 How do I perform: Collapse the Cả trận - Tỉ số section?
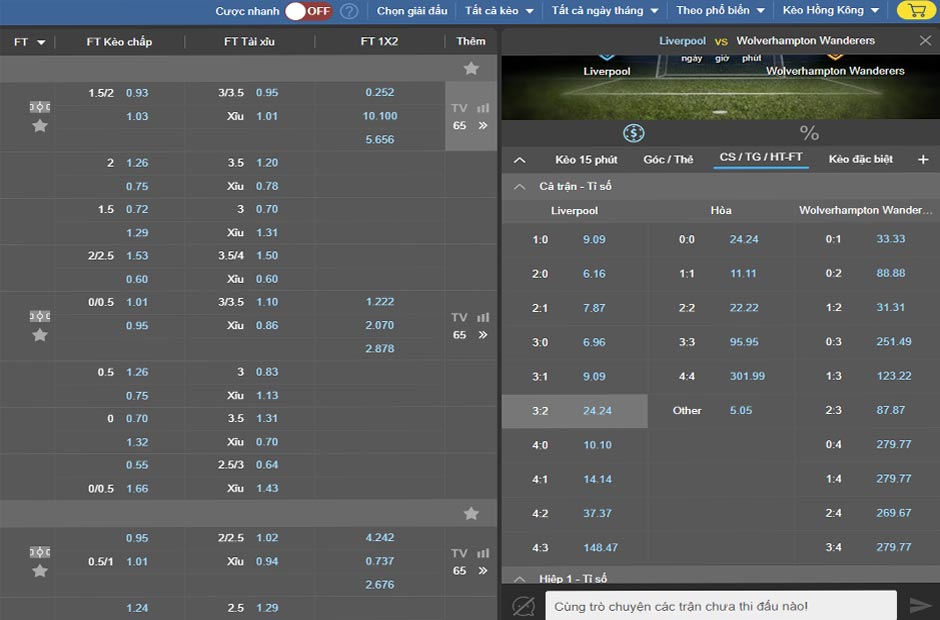pos(520,187)
